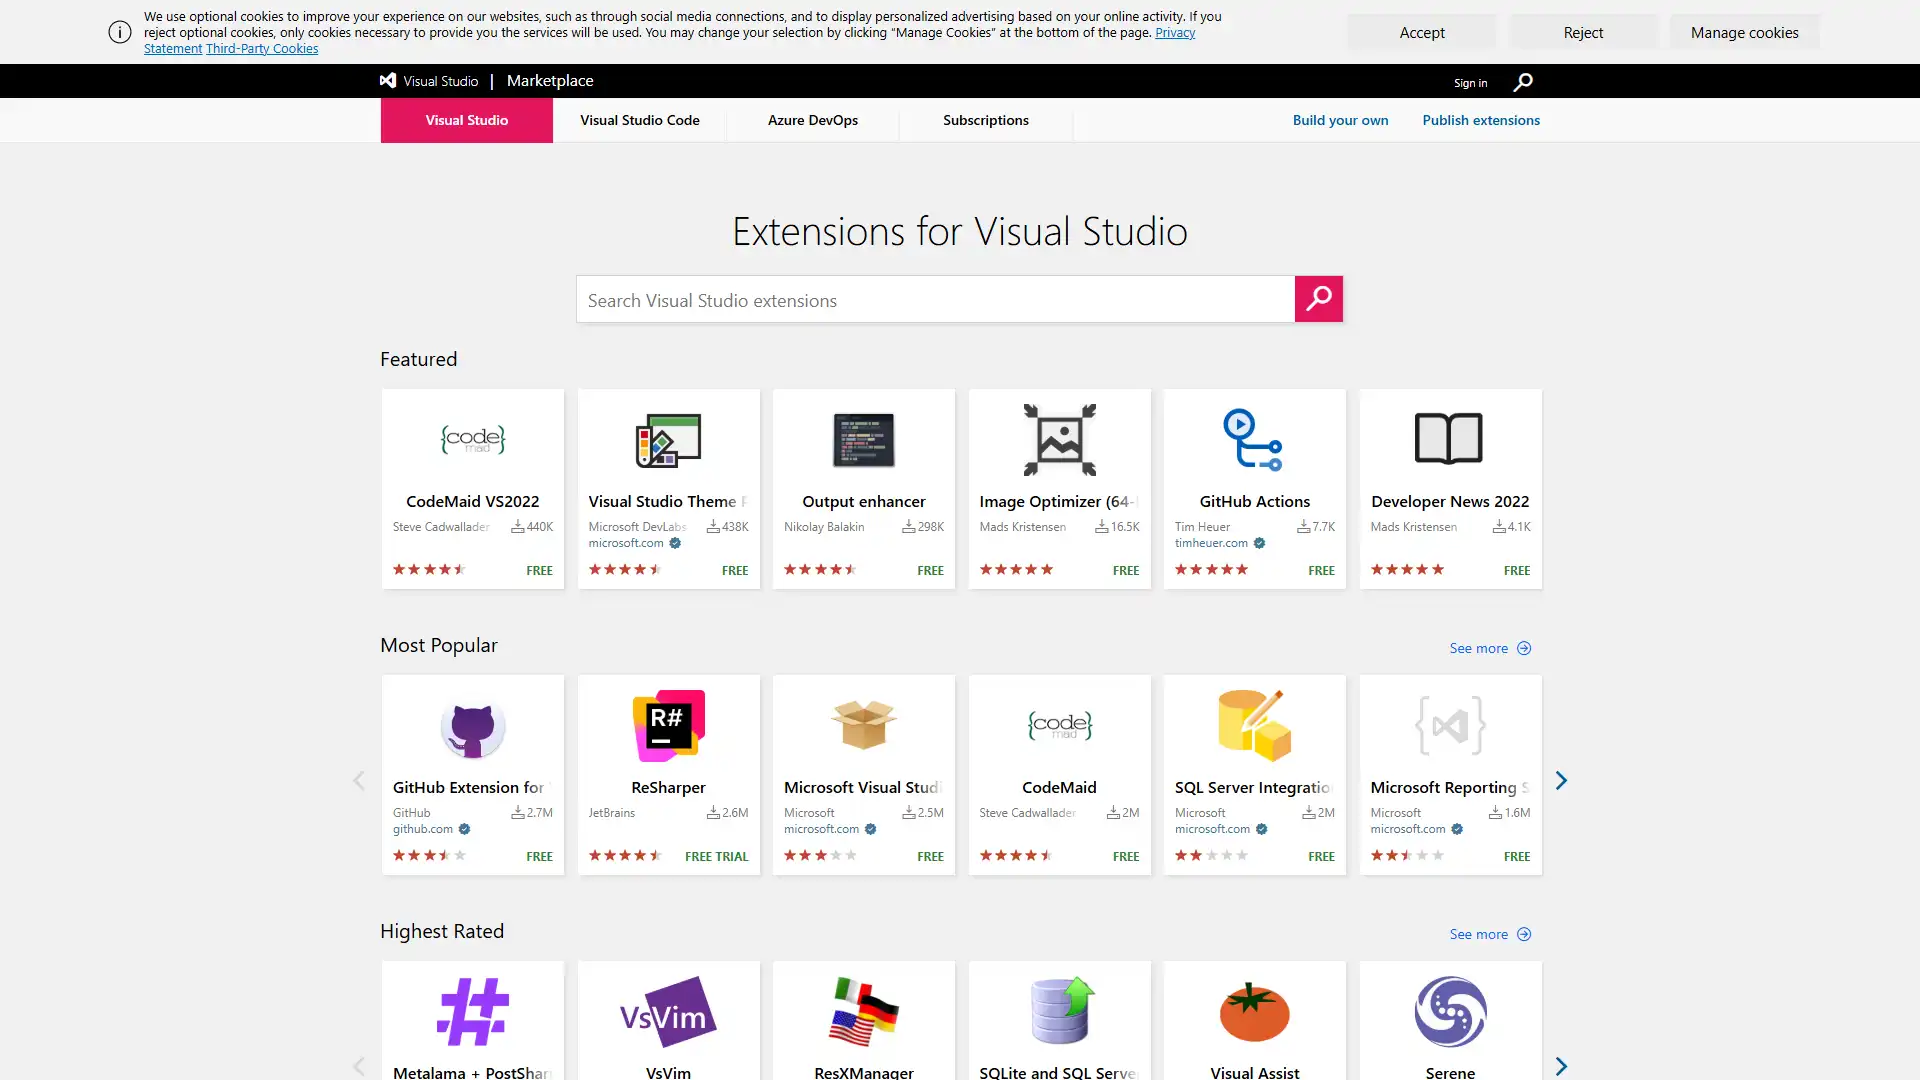Viewport: 1920px width, 1080px height.
Task: Open See more for Most Popular
Action: tap(1490, 648)
